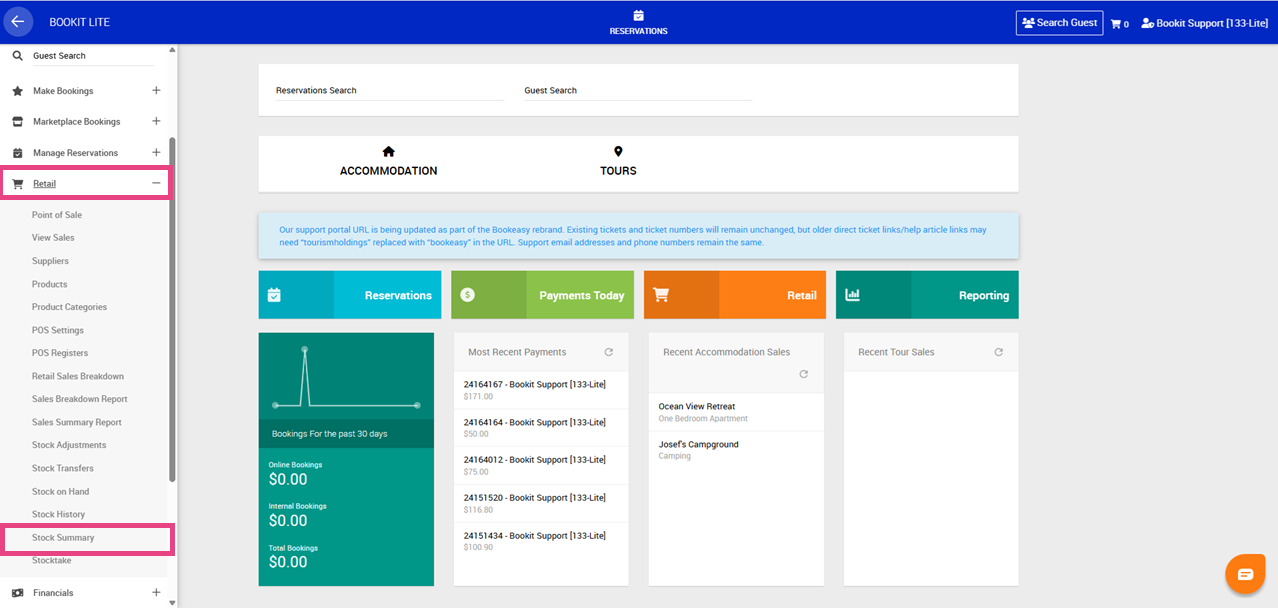The width and height of the screenshot is (1278, 608).
Task: Expand Manage Reservations with plus sign
Action: pyautogui.click(x=156, y=152)
